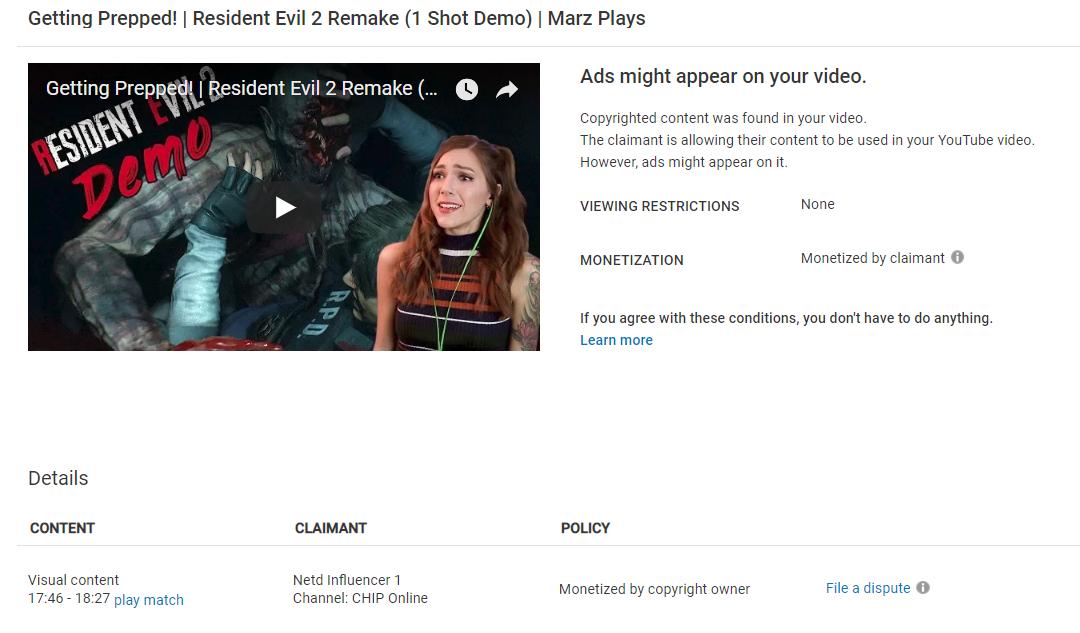Click the 'CONTENT' column header
The height and width of the screenshot is (633, 1080).
coord(62,528)
